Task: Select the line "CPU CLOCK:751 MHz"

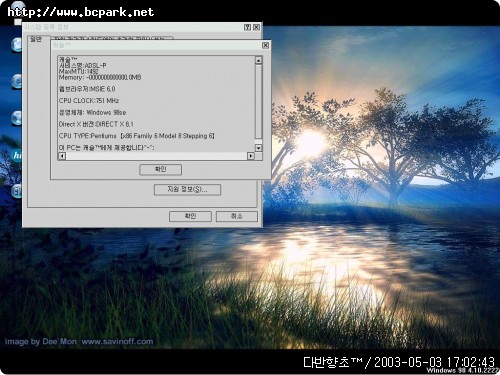Action: pyautogui.click(x=89, y=101)
